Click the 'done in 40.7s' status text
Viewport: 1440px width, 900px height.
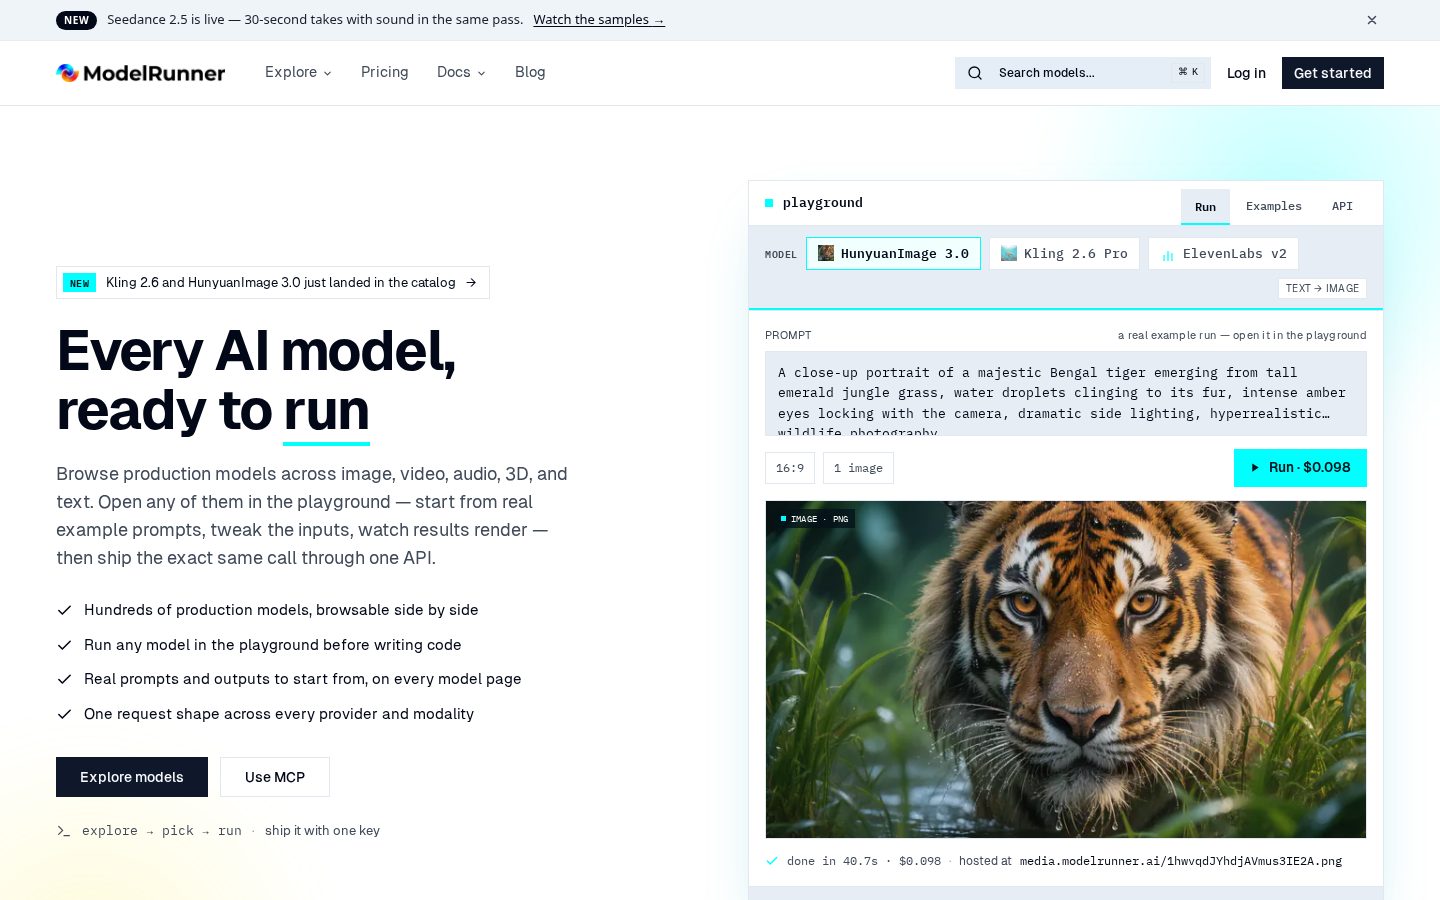click(x=832, y=861)
